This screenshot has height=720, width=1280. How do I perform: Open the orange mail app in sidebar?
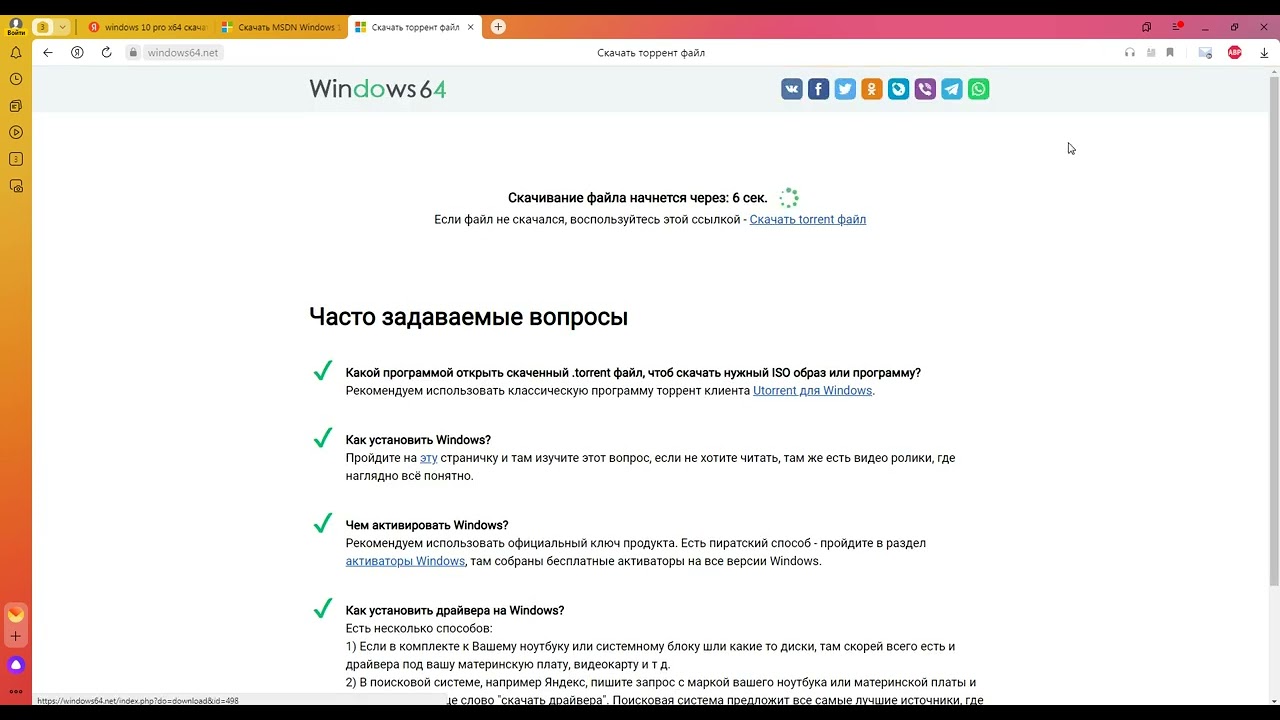[x=16, y=614]
